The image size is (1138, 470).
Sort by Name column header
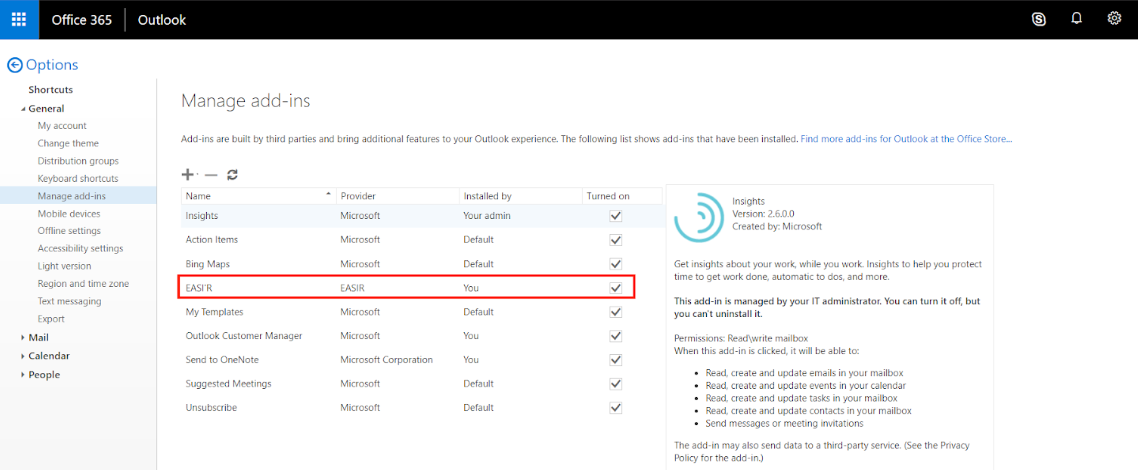(x=258, y=196)
